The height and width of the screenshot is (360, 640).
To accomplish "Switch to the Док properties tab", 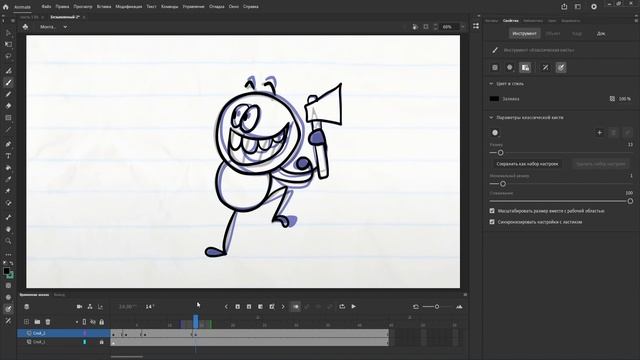I will point(601,34).
